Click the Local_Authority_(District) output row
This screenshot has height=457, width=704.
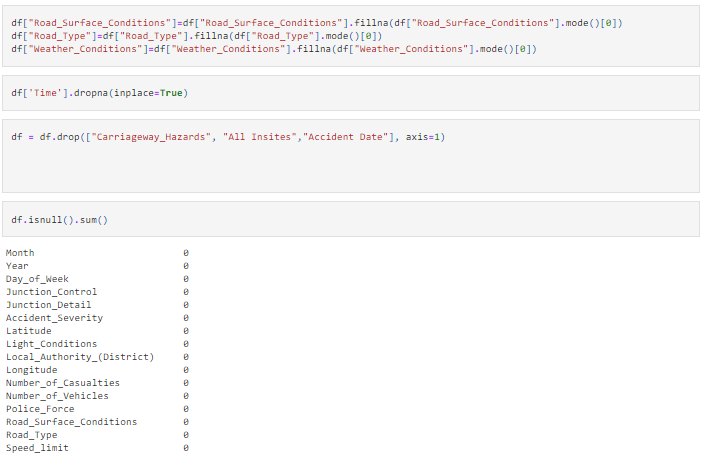click(x=97, y=357)
